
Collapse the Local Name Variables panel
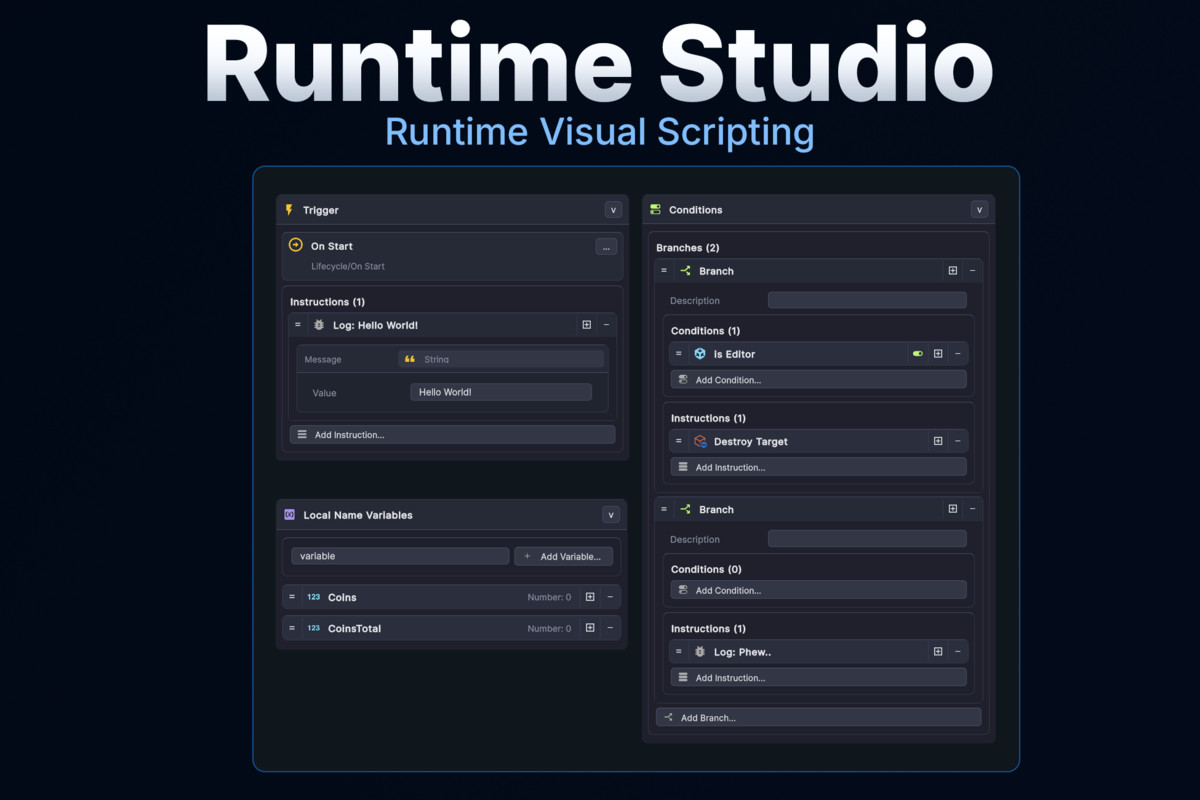pos(611,515)
